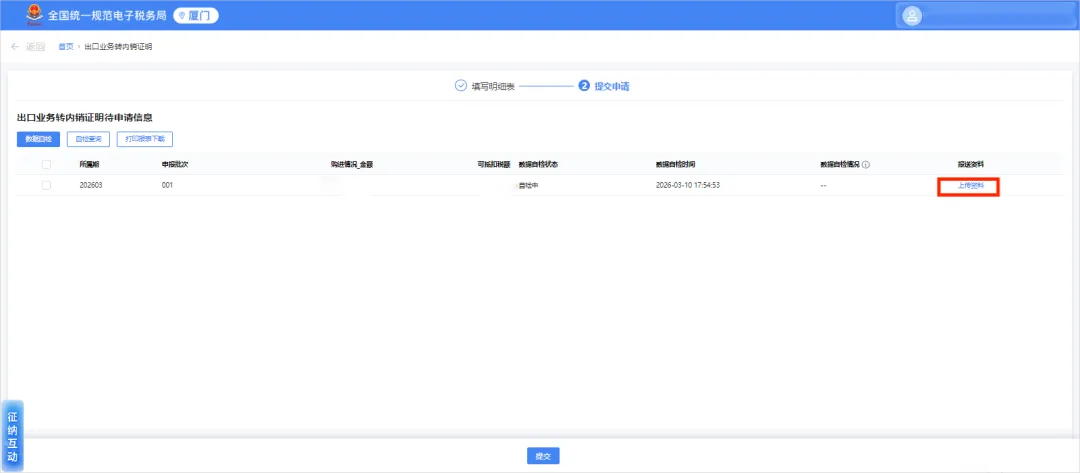Check the 202603 row checkbox

tap(46, 185)
